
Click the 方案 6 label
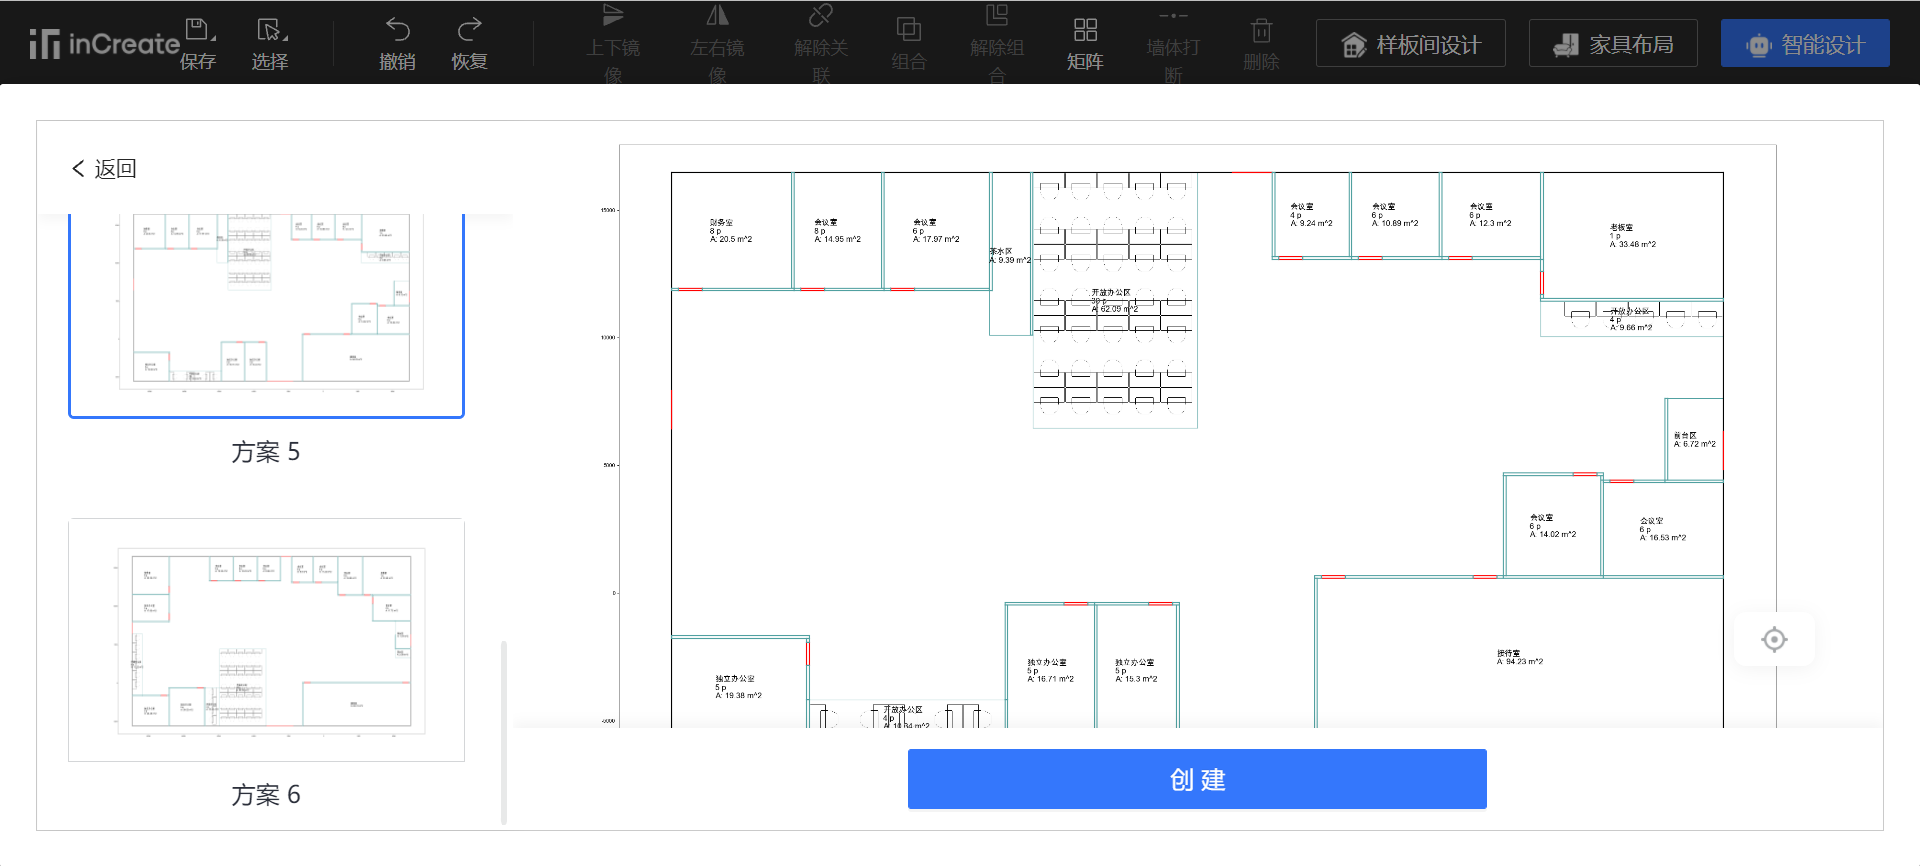click(x=266, y=794)
